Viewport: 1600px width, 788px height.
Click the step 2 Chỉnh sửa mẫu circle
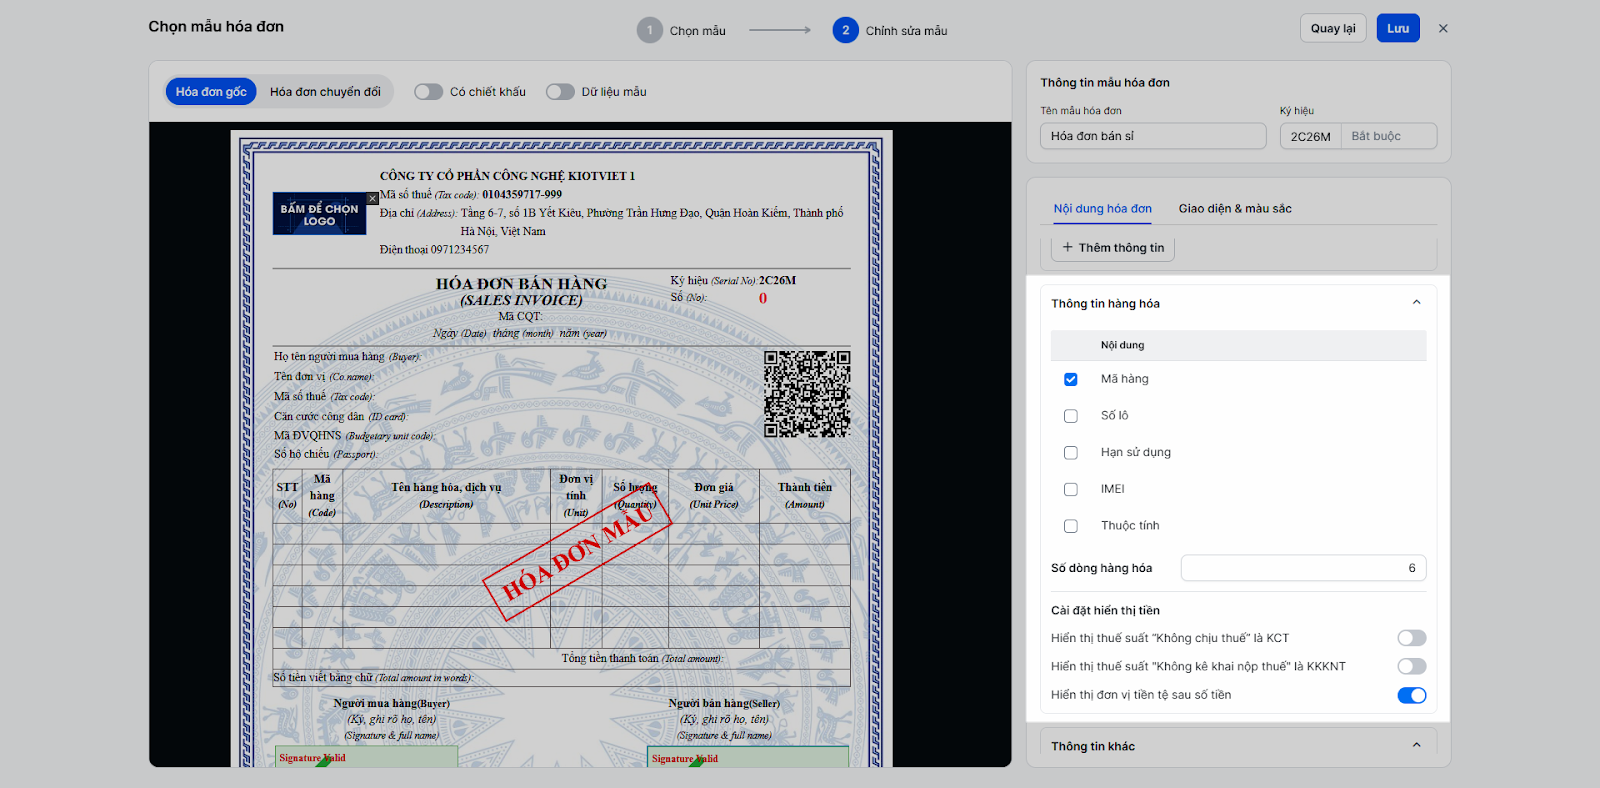click(x=845, y=30)
